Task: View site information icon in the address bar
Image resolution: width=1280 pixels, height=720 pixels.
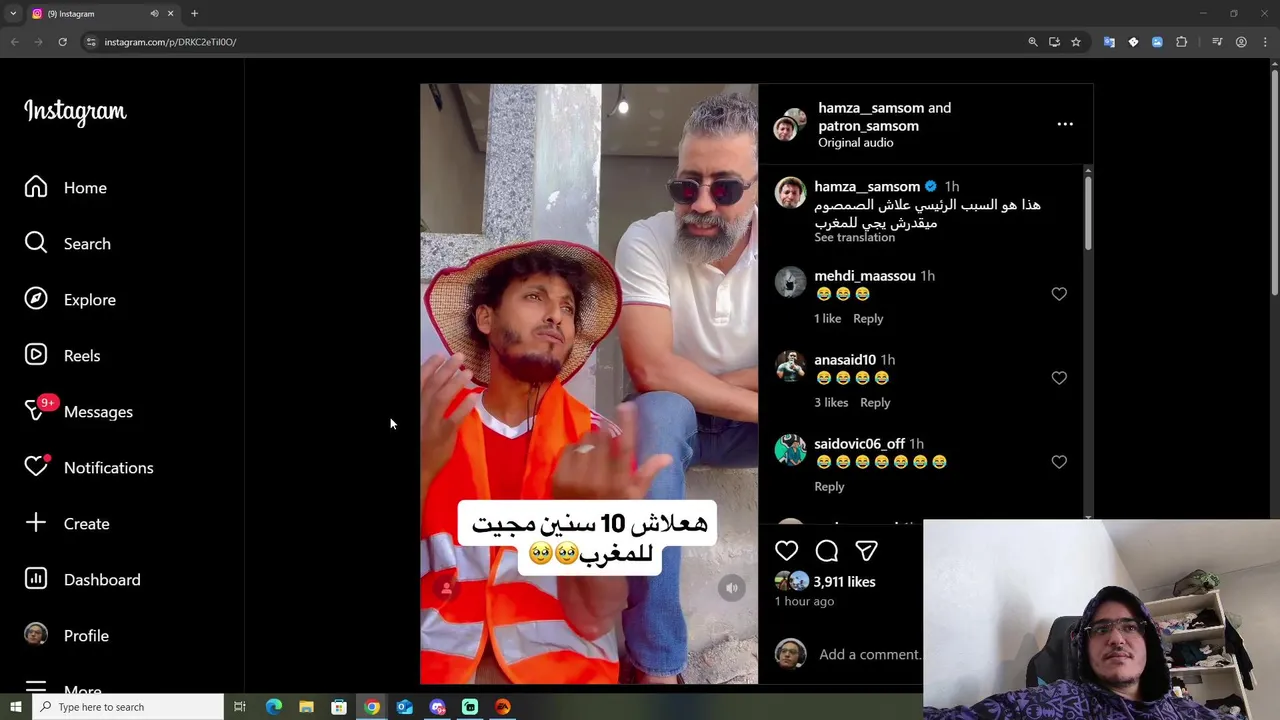Action: [x=91, y=42]
